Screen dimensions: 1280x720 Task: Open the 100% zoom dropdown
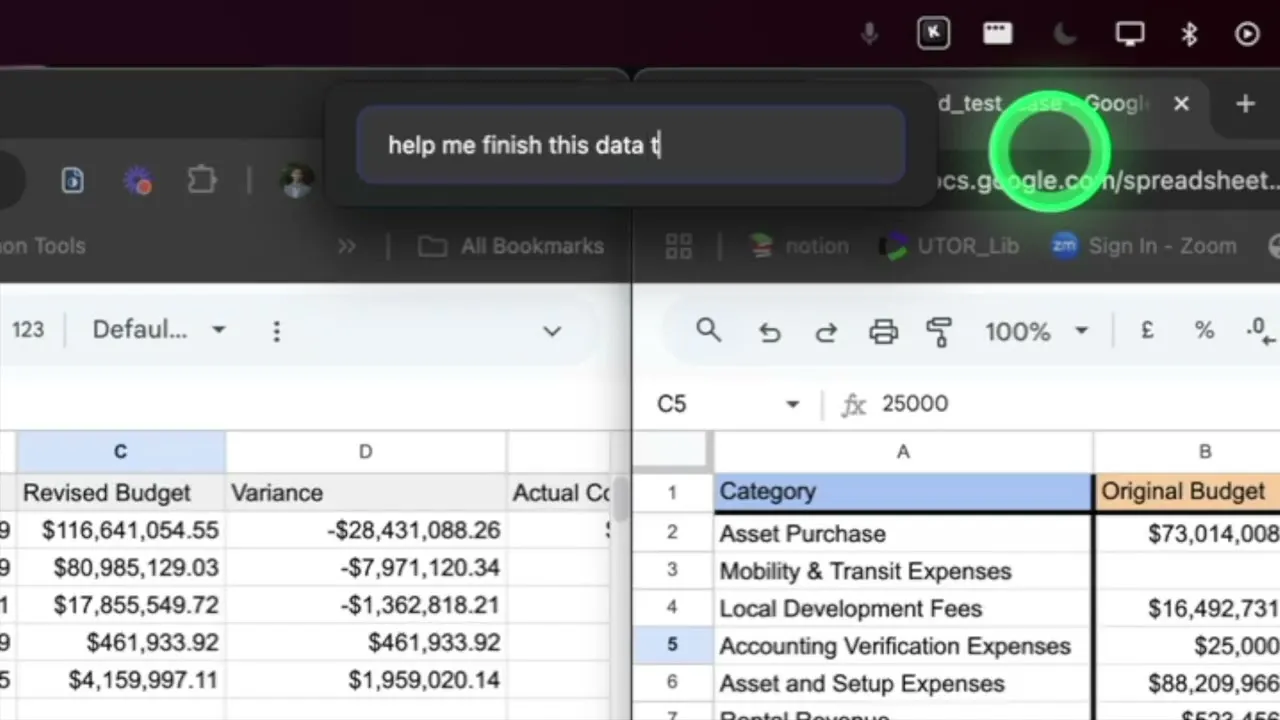pos(1036,332)
